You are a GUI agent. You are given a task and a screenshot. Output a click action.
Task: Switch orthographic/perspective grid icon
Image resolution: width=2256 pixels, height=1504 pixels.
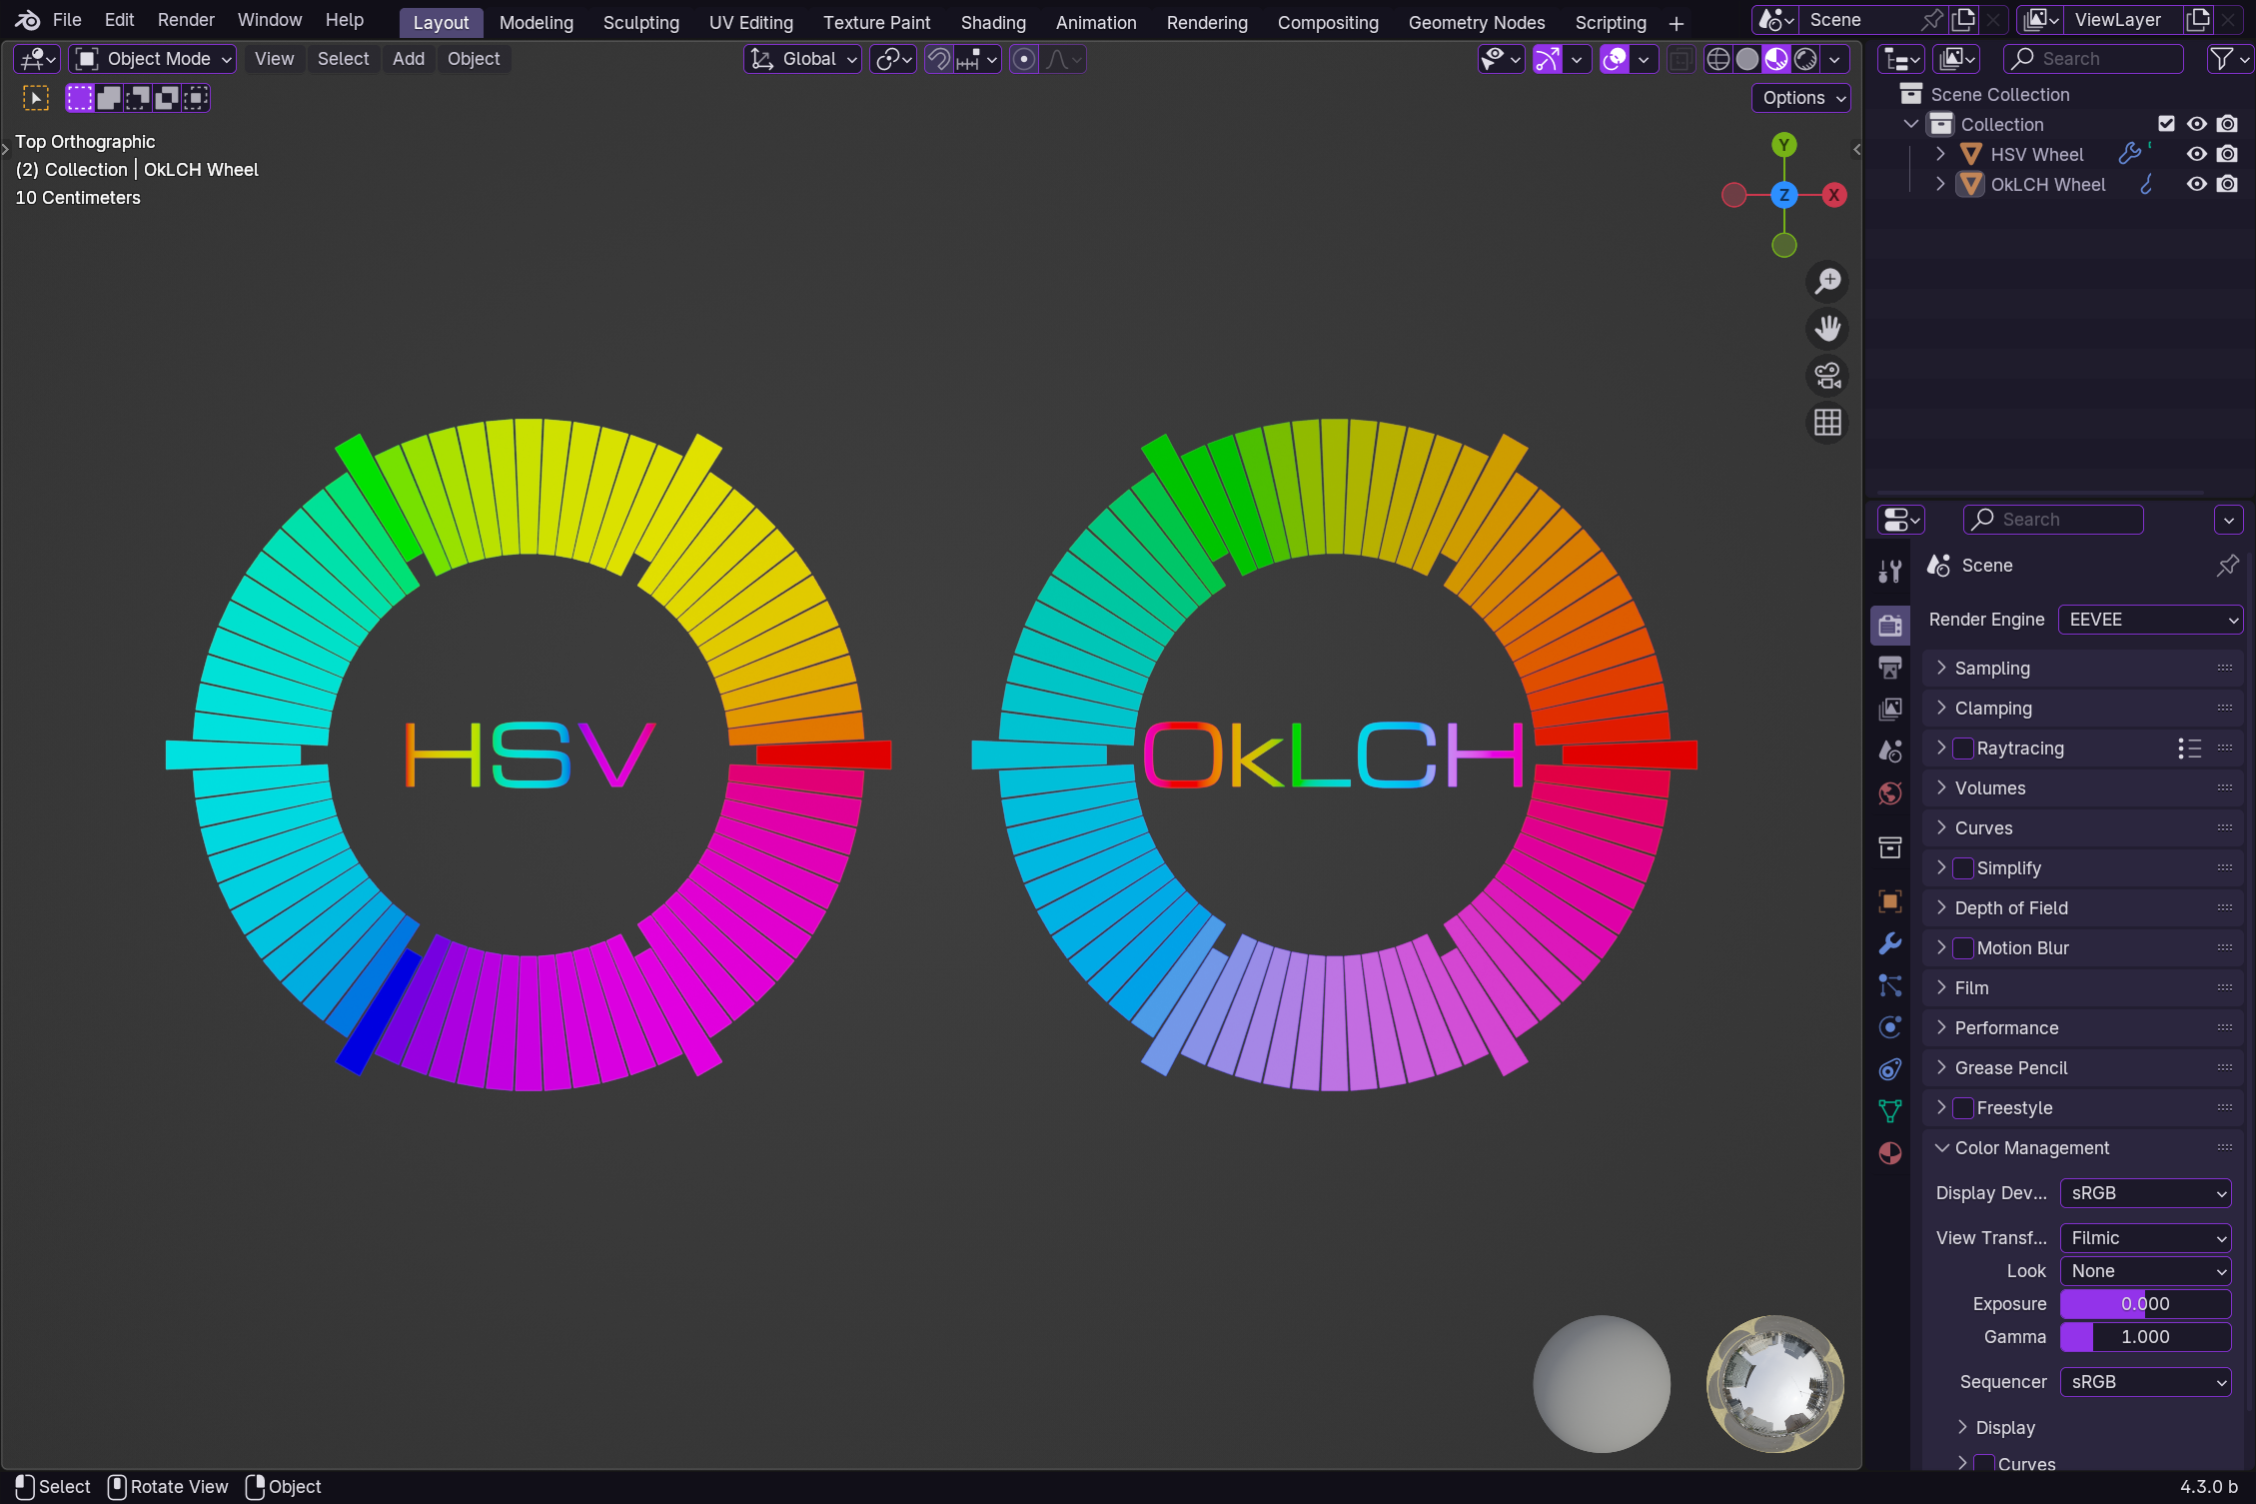coord(1827,423)
